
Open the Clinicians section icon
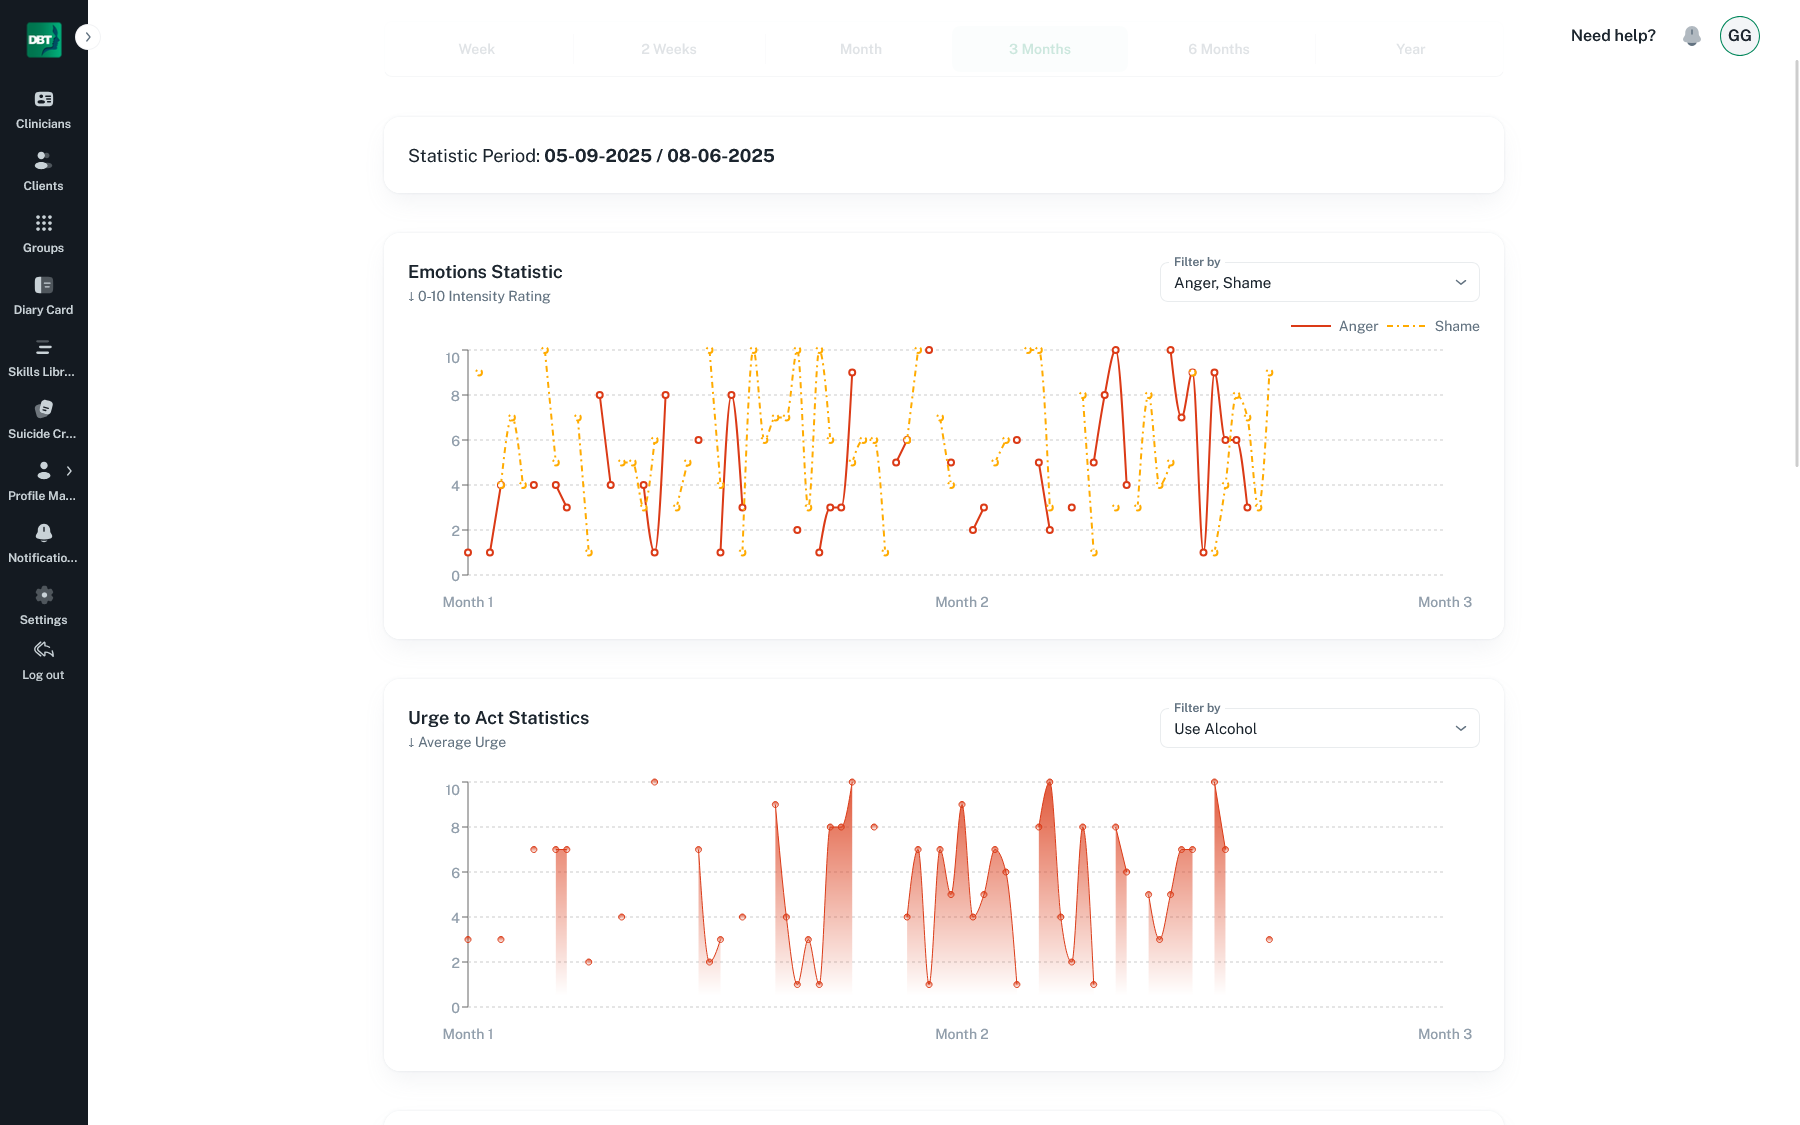(x=43, y=99)
